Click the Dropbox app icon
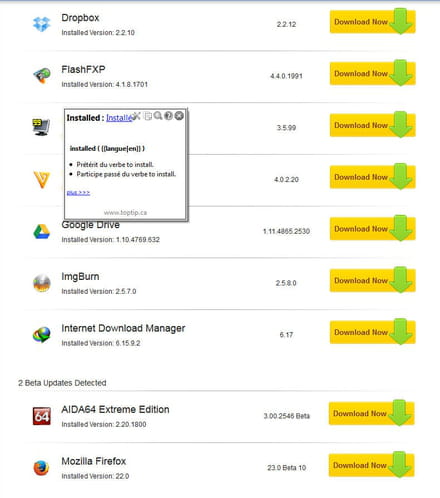The image size is (440, 498). [42, 24]
